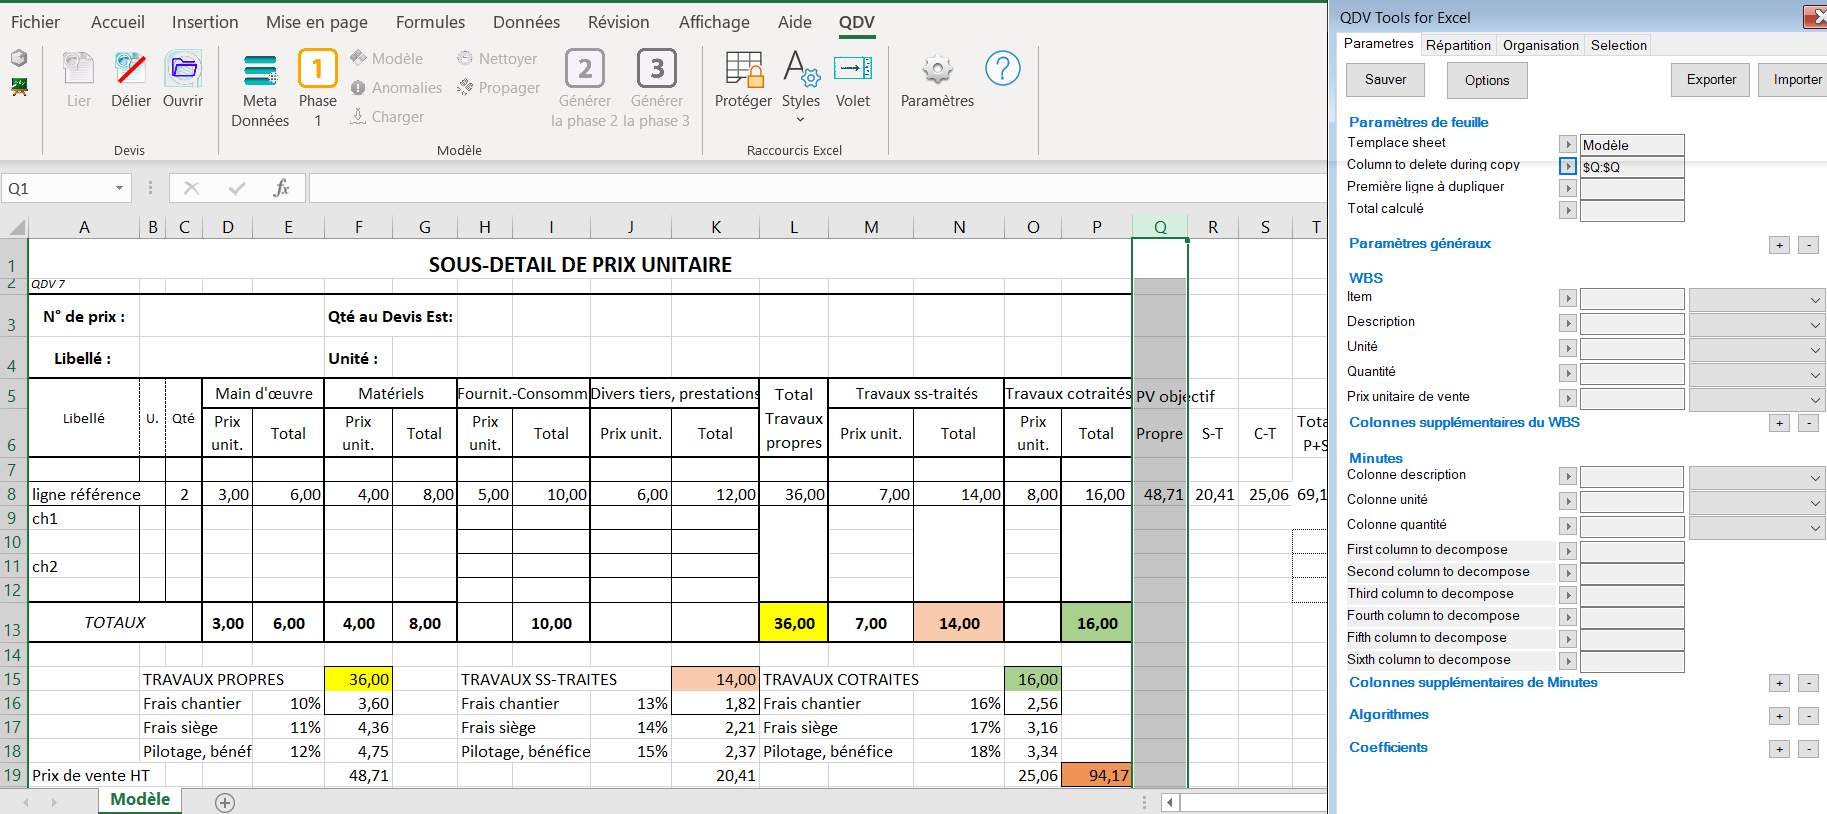Select the Modèle sheet tab
The width and height of the screenshot is (1827, 814).
pyautogui.click(x=140, y=800)
